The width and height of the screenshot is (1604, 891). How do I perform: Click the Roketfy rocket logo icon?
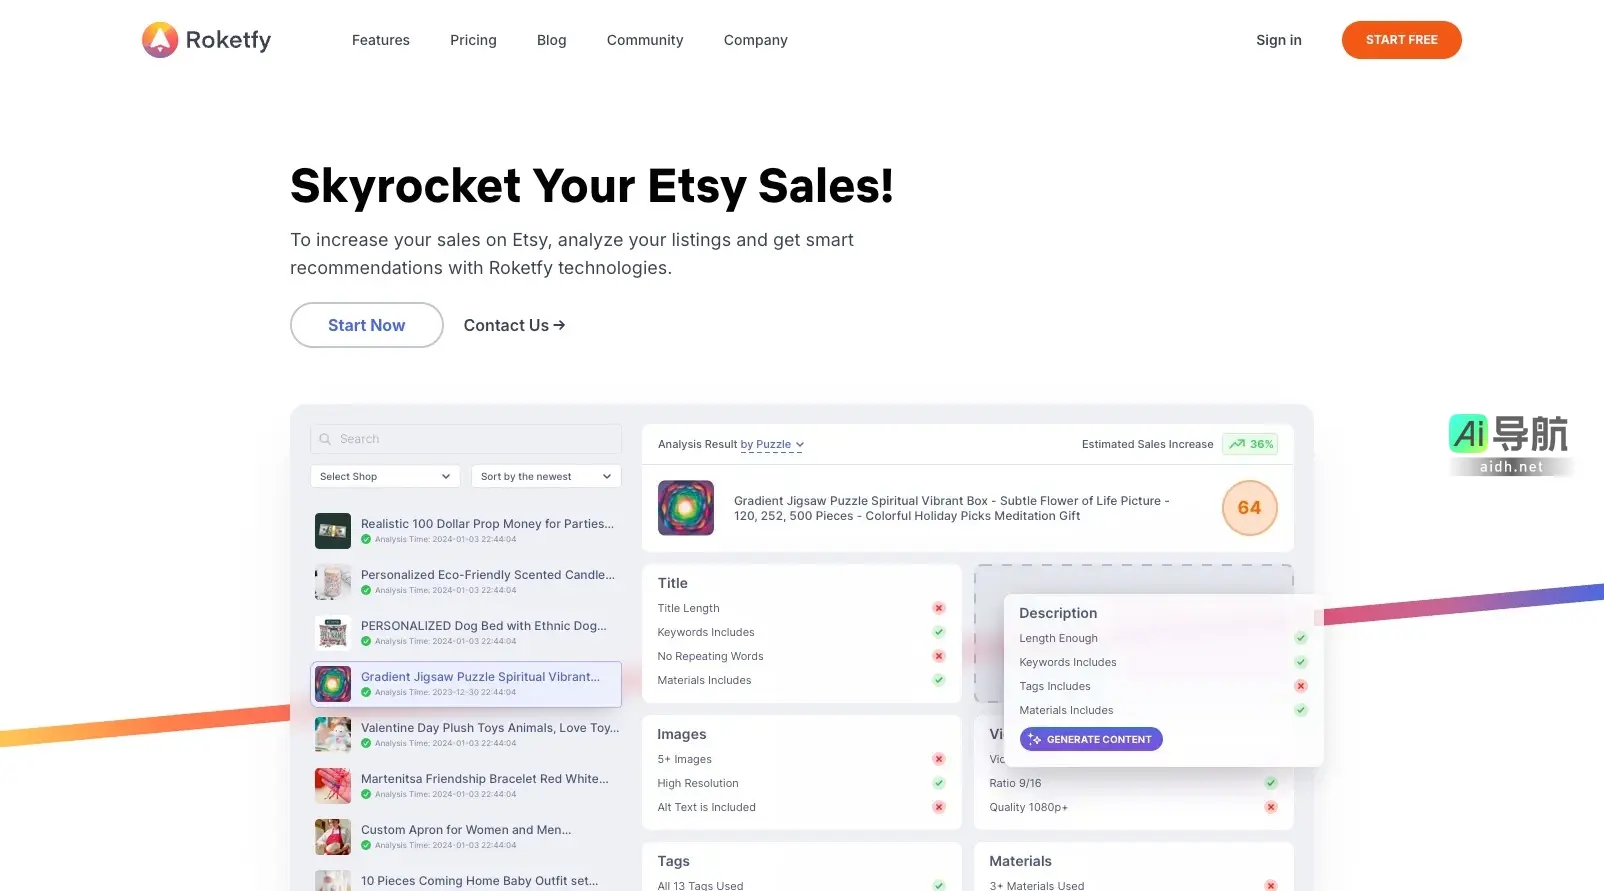click(x=160, y=40)
